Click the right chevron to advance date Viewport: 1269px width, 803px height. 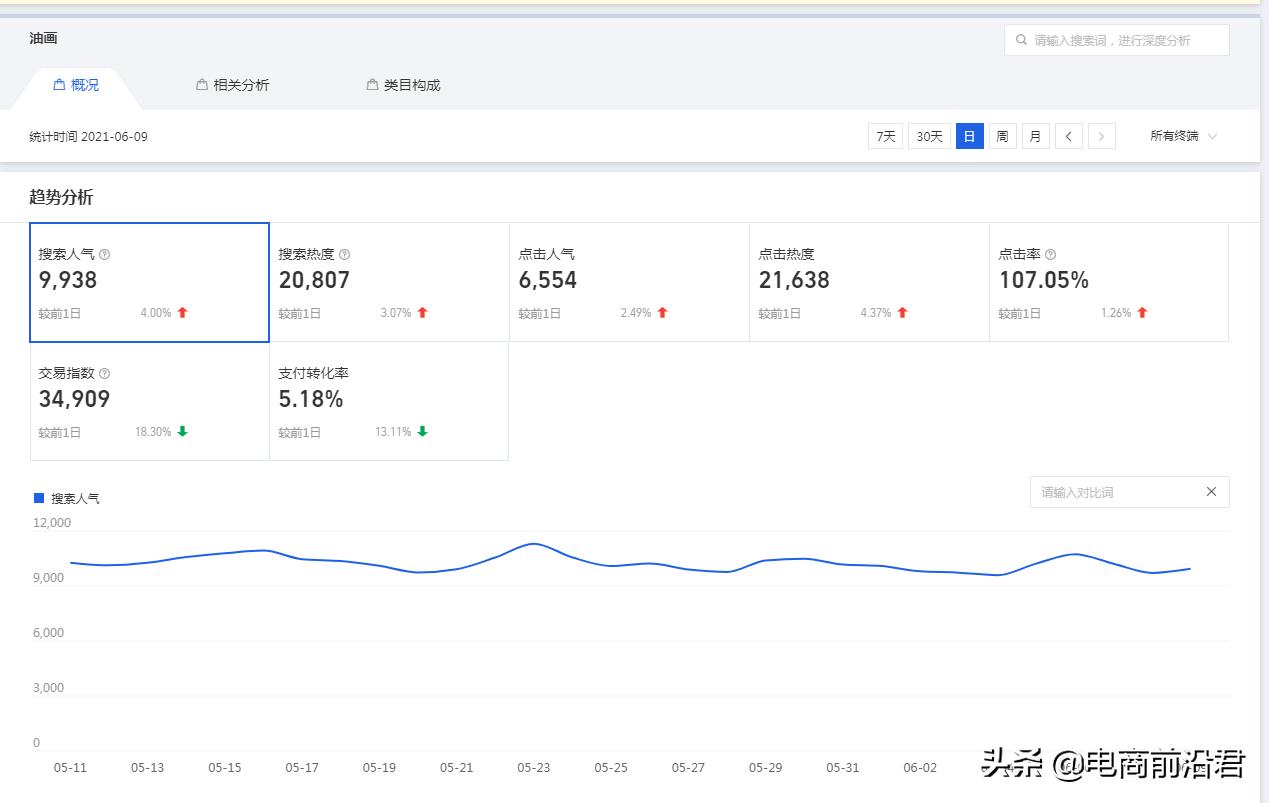(1101, 136)
